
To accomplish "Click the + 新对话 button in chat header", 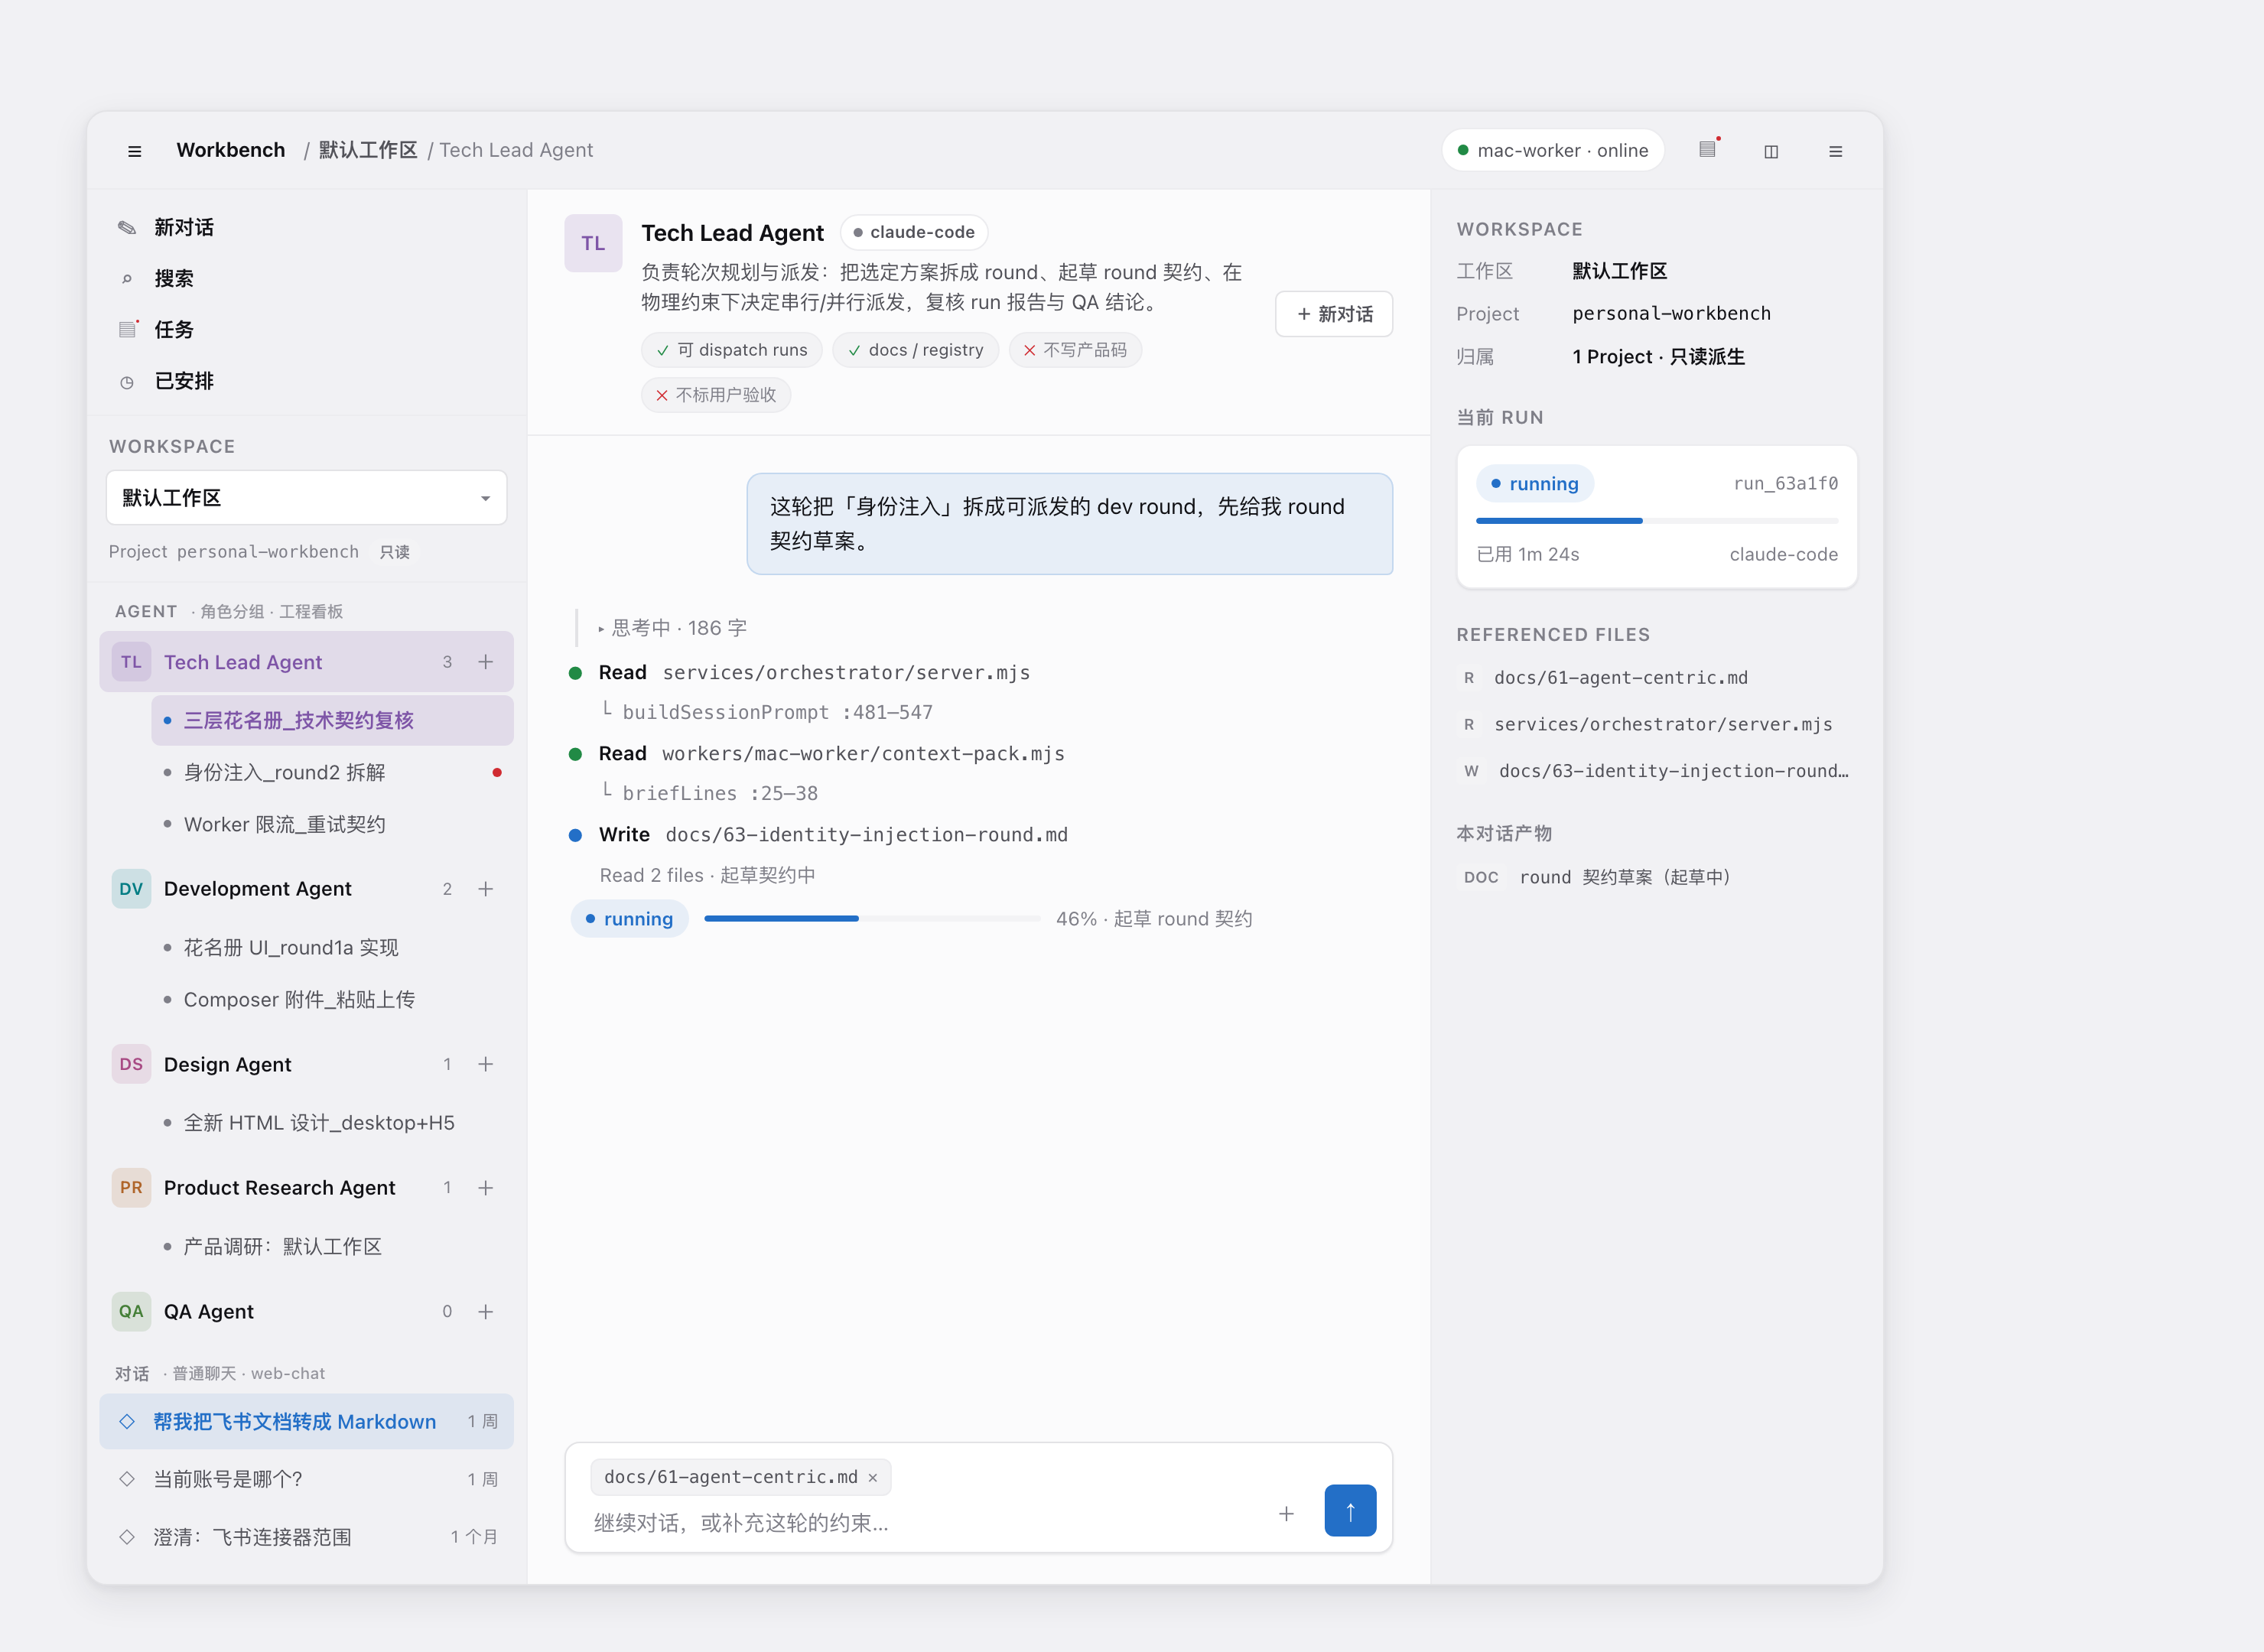I will tap(1334, 314).
